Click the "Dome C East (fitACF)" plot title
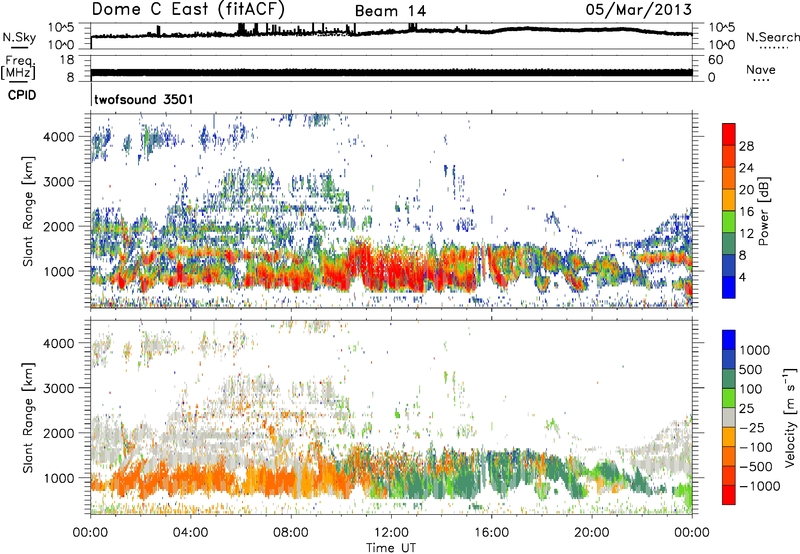This screenshot has width=800, height=554. click(188, 9)
